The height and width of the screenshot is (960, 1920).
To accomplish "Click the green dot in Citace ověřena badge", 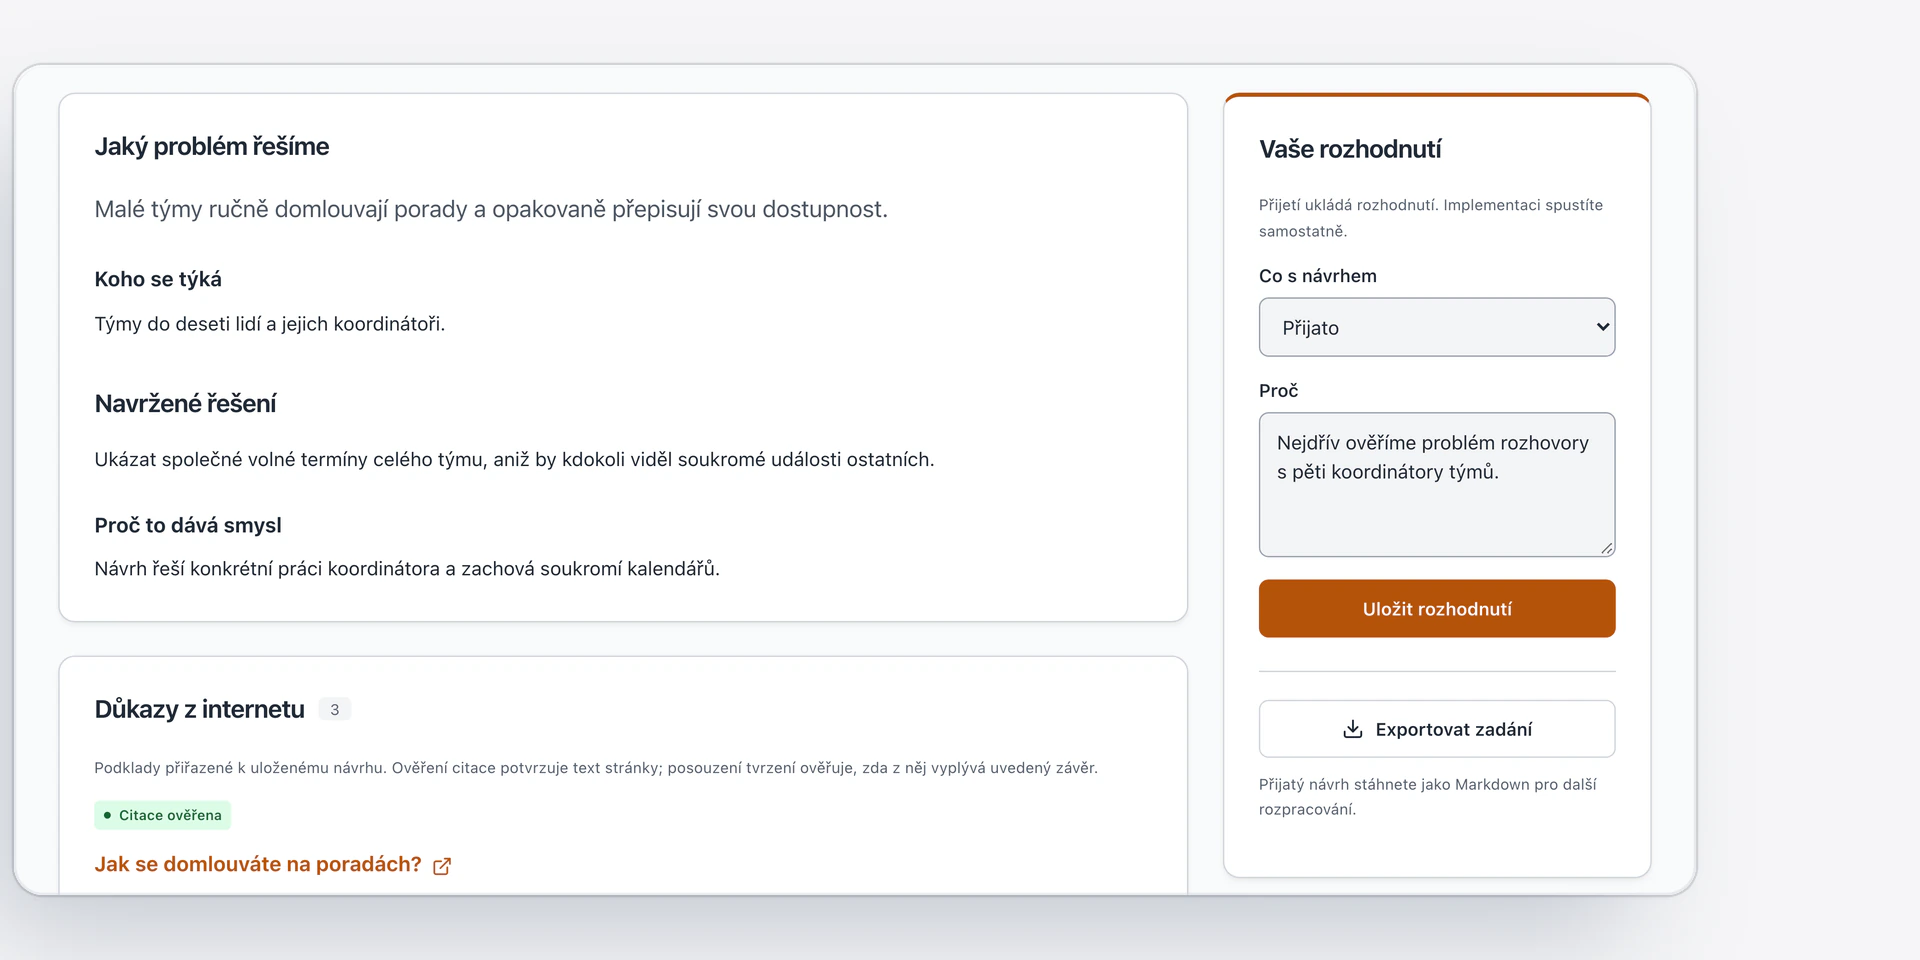I will [x=107, y=815].
